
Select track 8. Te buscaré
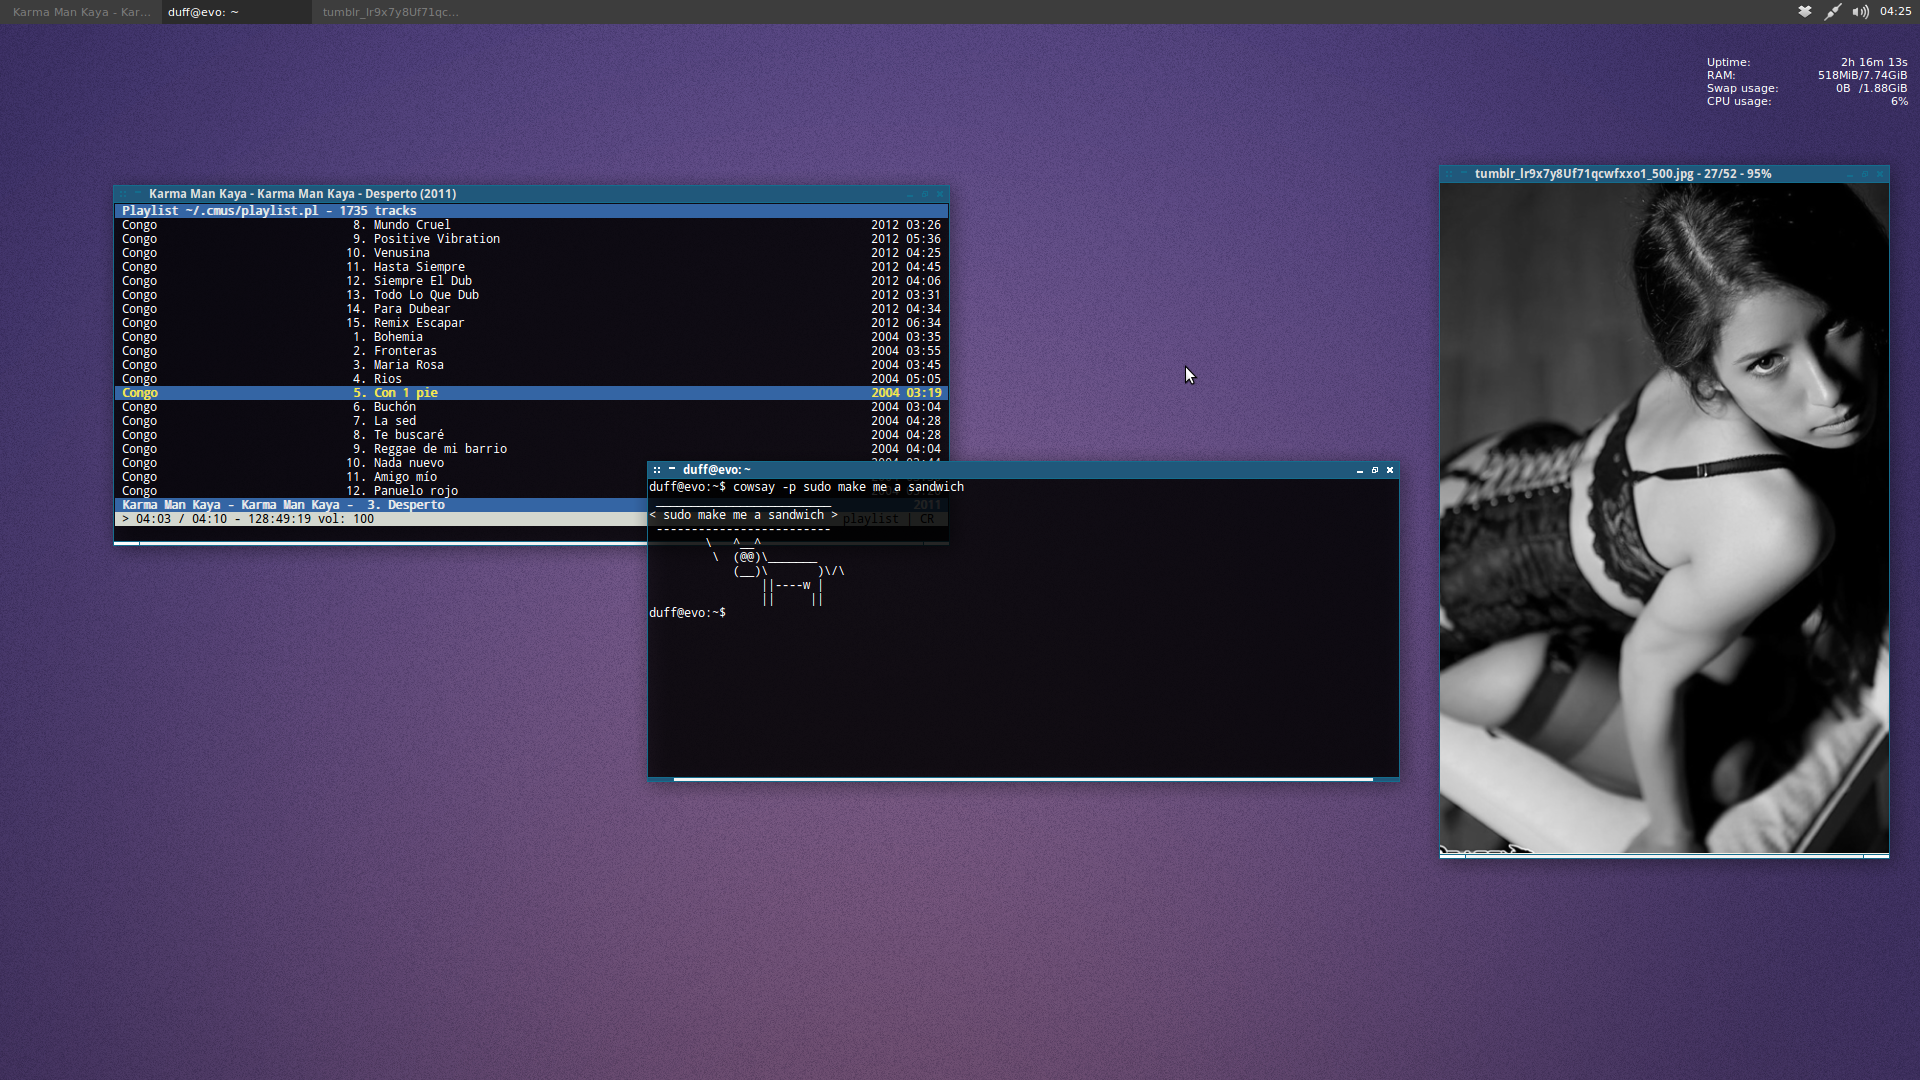[x=531, y=435]
